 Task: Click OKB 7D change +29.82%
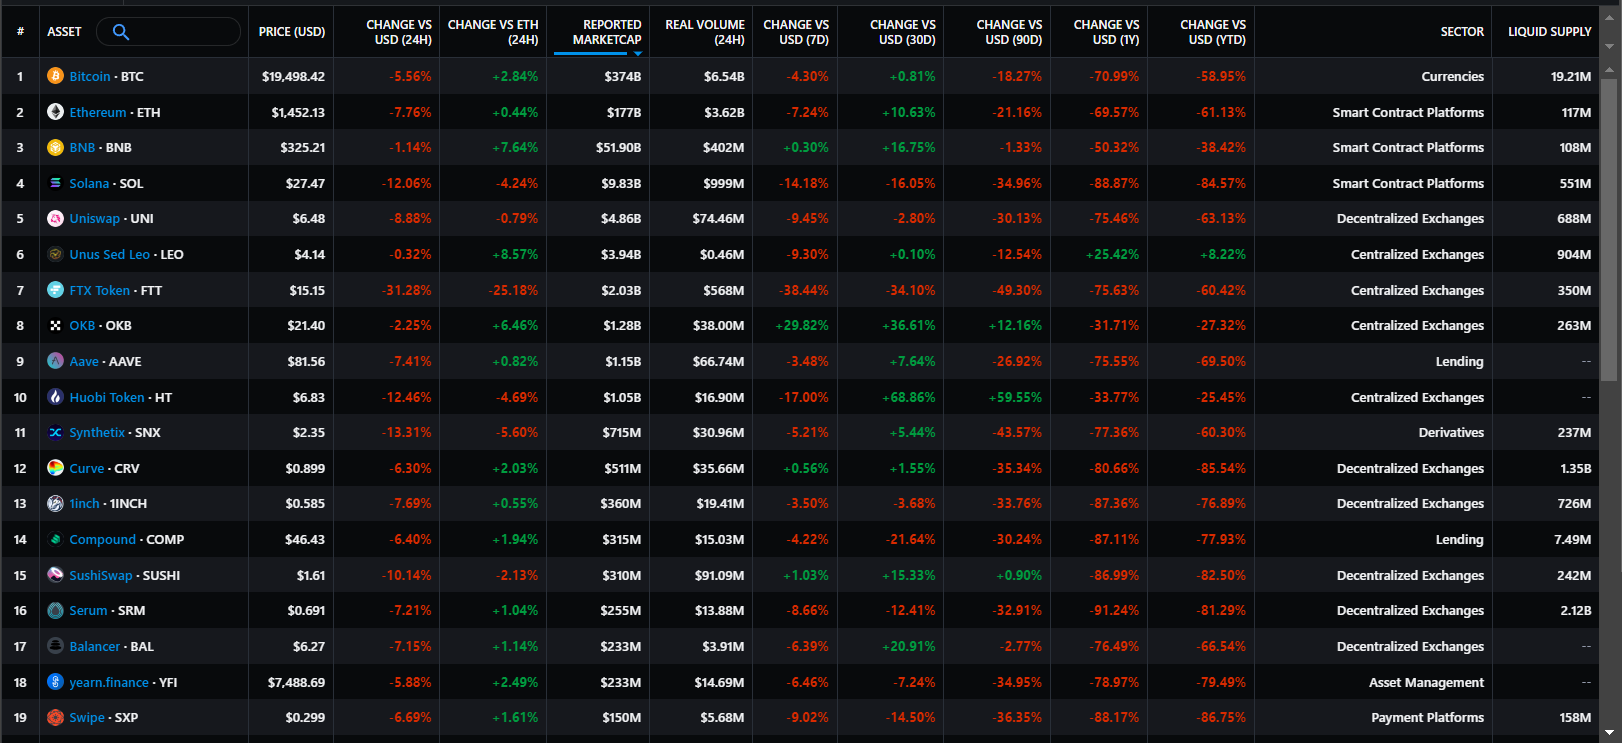click(x=802, y=325)
